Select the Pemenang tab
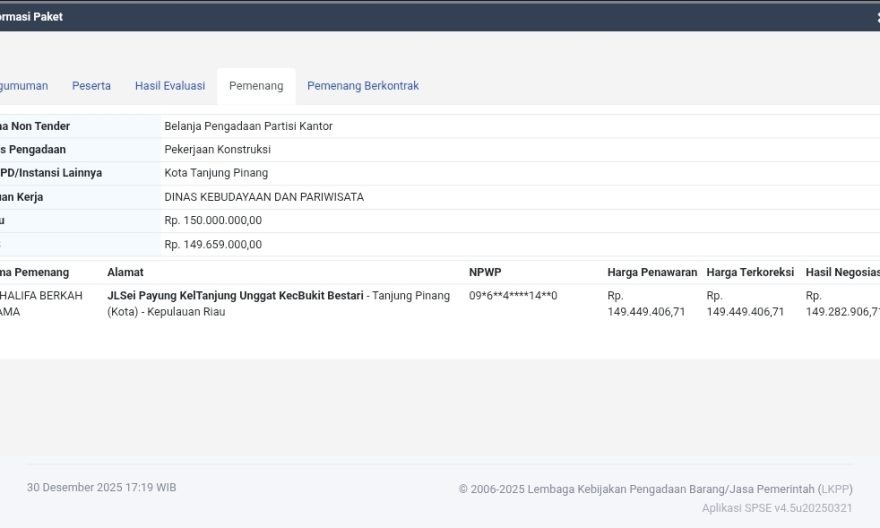This screenshot has height=528, width=880. (256, 86)
